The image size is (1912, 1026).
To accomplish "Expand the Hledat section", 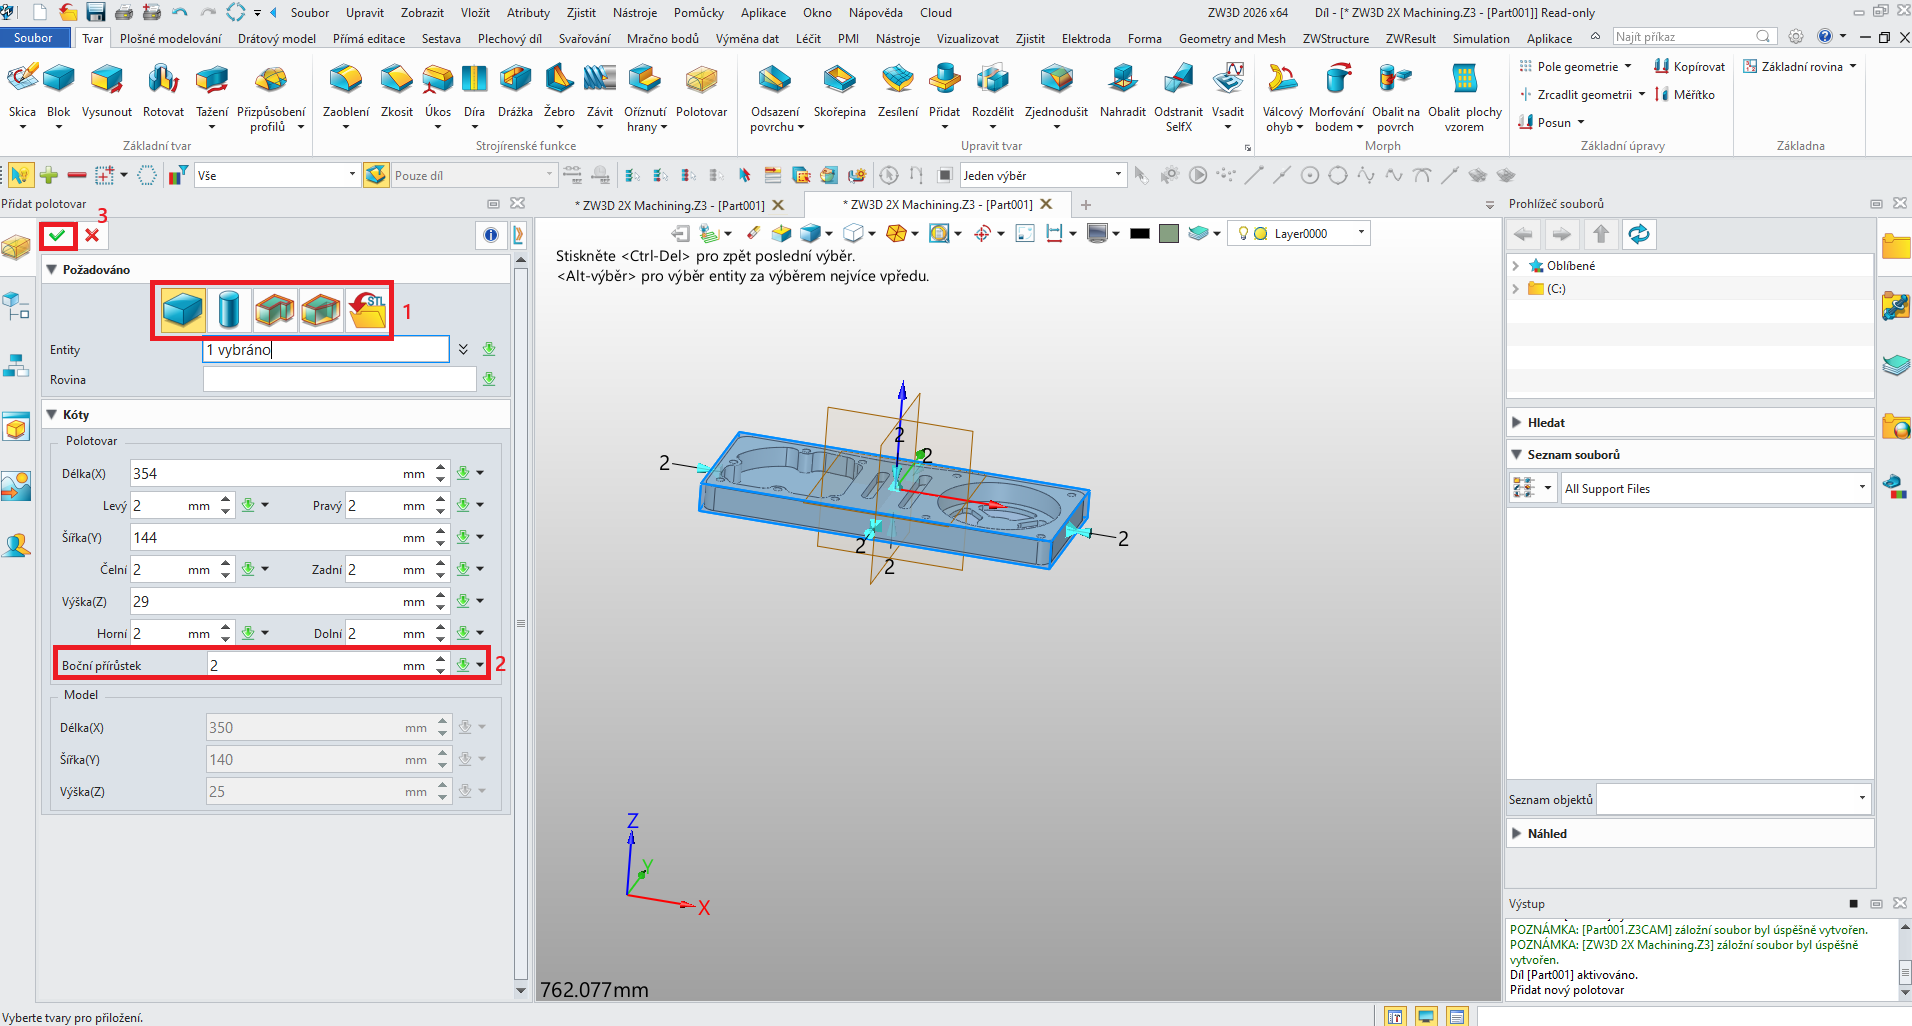I will (x=1516, y=423).
